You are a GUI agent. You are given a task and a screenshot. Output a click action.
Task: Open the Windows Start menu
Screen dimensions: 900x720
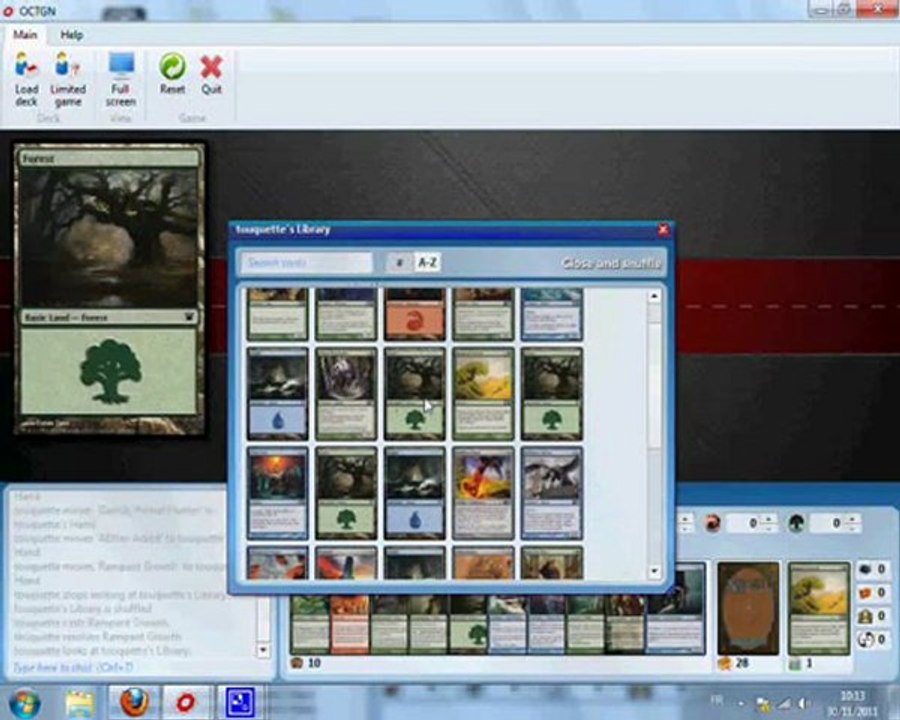pyautogui.click(x=23, y=702)
